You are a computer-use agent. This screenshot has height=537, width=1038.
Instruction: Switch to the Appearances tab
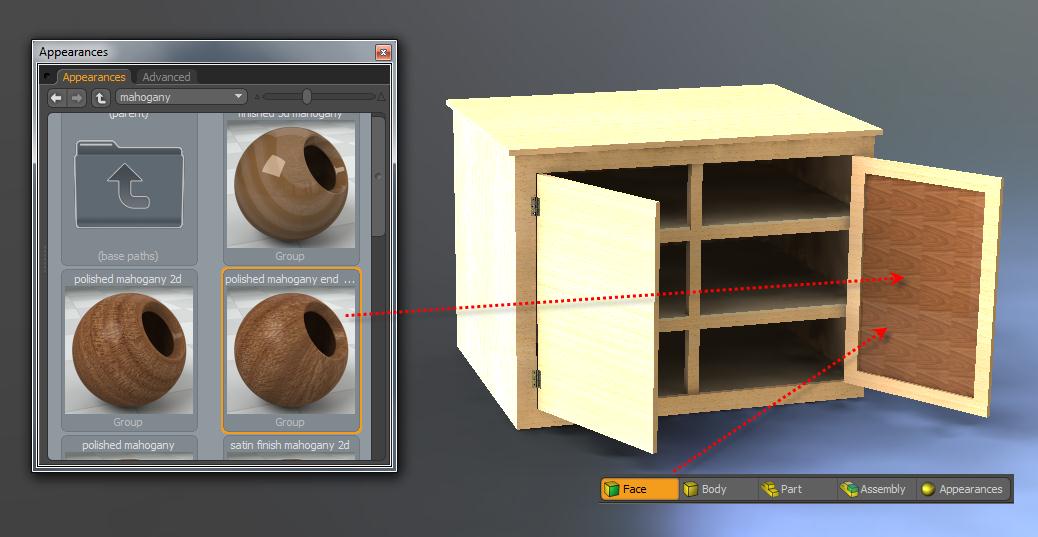tap(94, 77)
